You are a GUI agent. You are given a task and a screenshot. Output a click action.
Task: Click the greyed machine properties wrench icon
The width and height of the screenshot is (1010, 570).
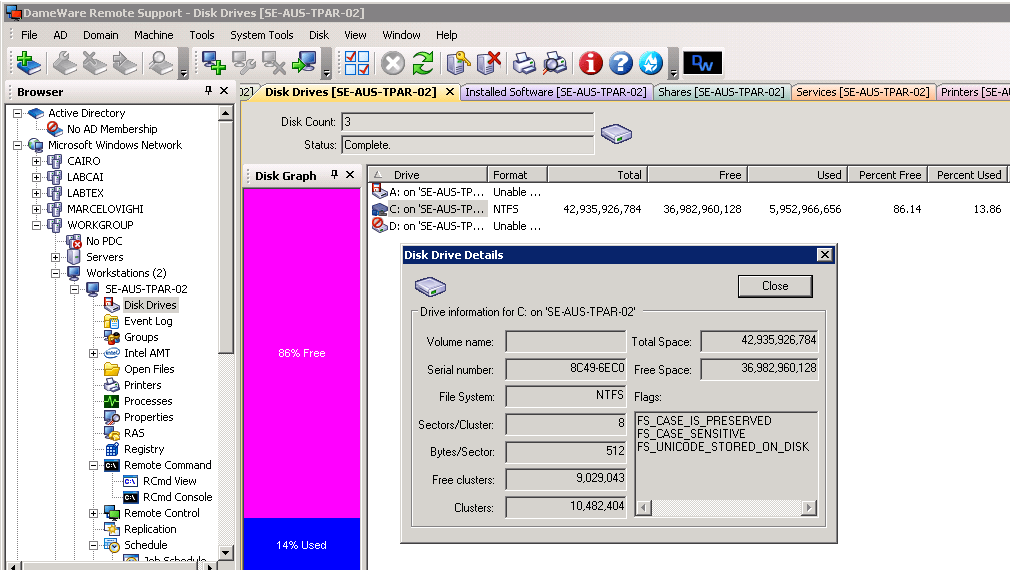pos(244,62)
